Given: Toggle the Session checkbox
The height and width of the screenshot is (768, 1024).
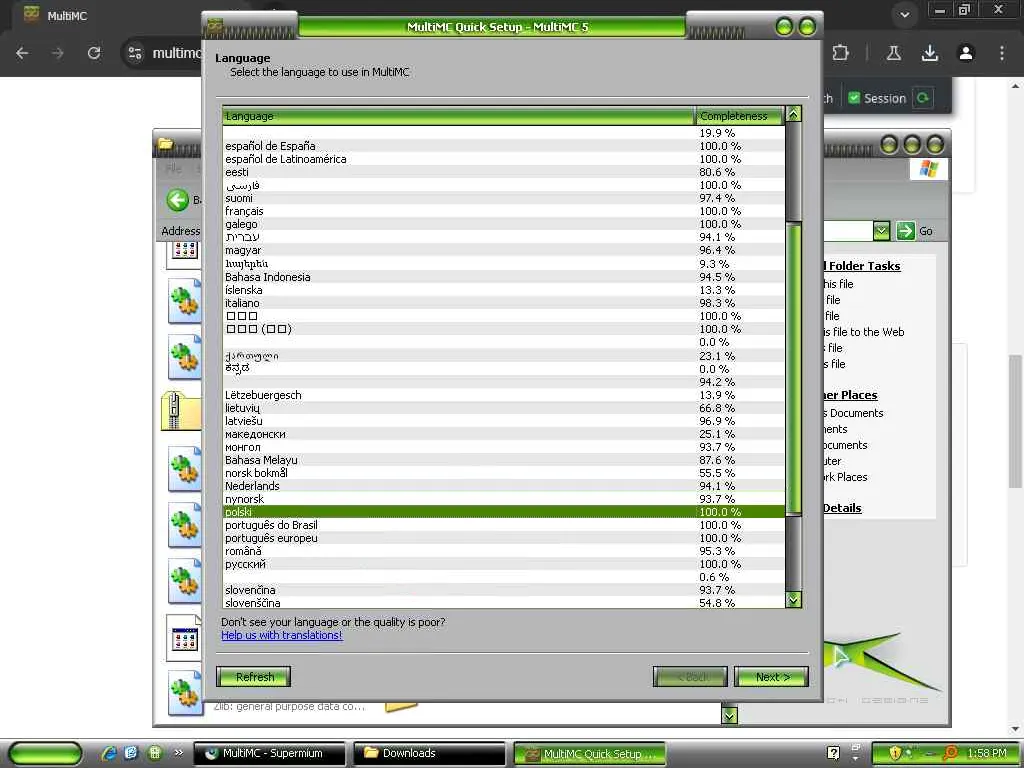Looking at the screenshot, I should 854,98.
